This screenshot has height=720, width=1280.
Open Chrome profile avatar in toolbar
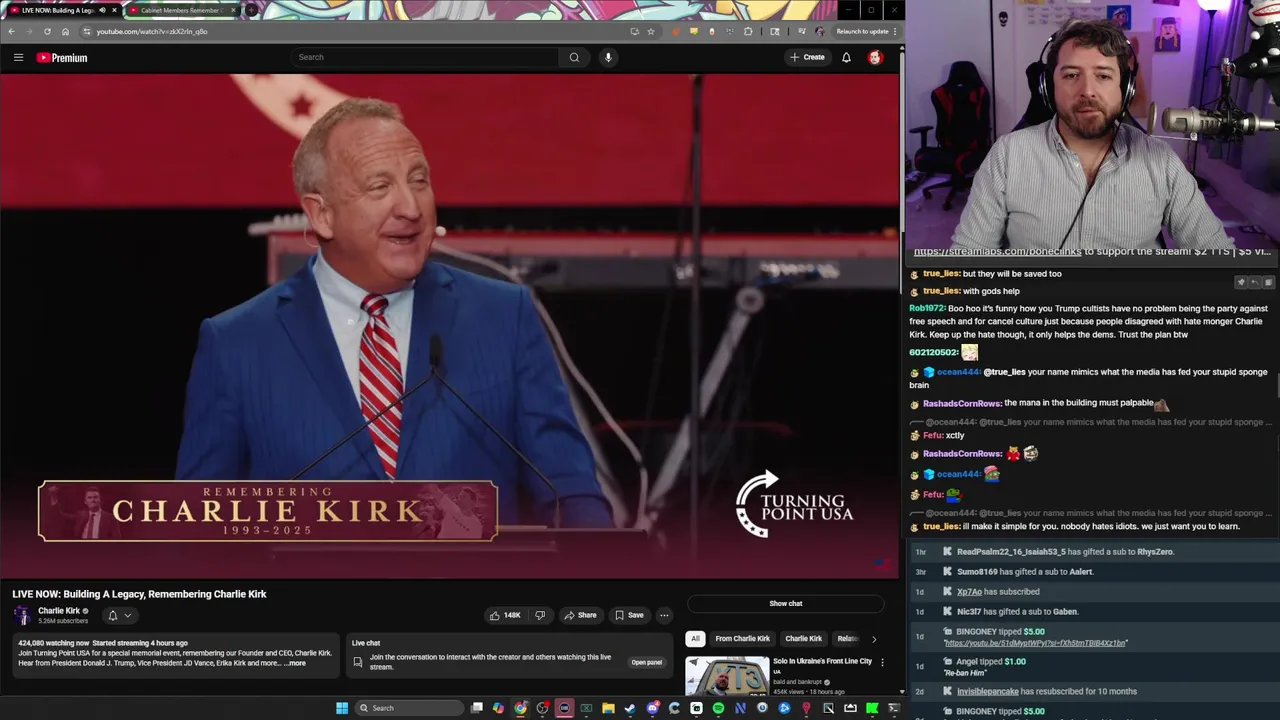pos(819,31)
